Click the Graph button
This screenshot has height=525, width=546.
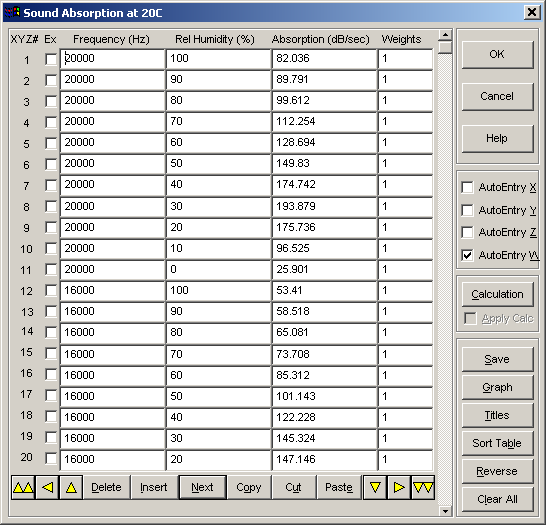[x=498, y=387]
